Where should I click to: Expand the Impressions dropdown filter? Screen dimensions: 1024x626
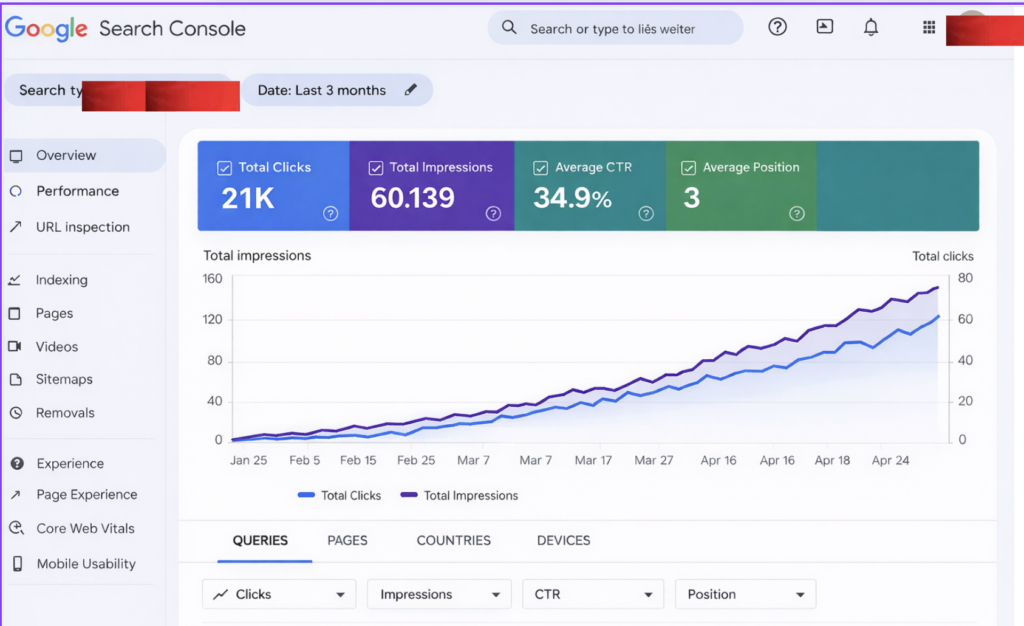(438, 593)
